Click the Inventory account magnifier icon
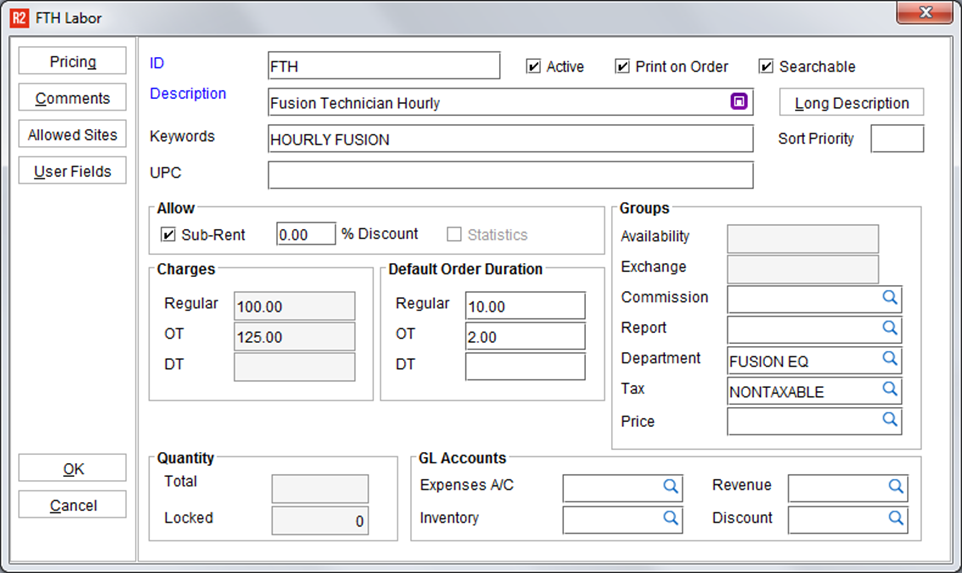 click(670, 519)
